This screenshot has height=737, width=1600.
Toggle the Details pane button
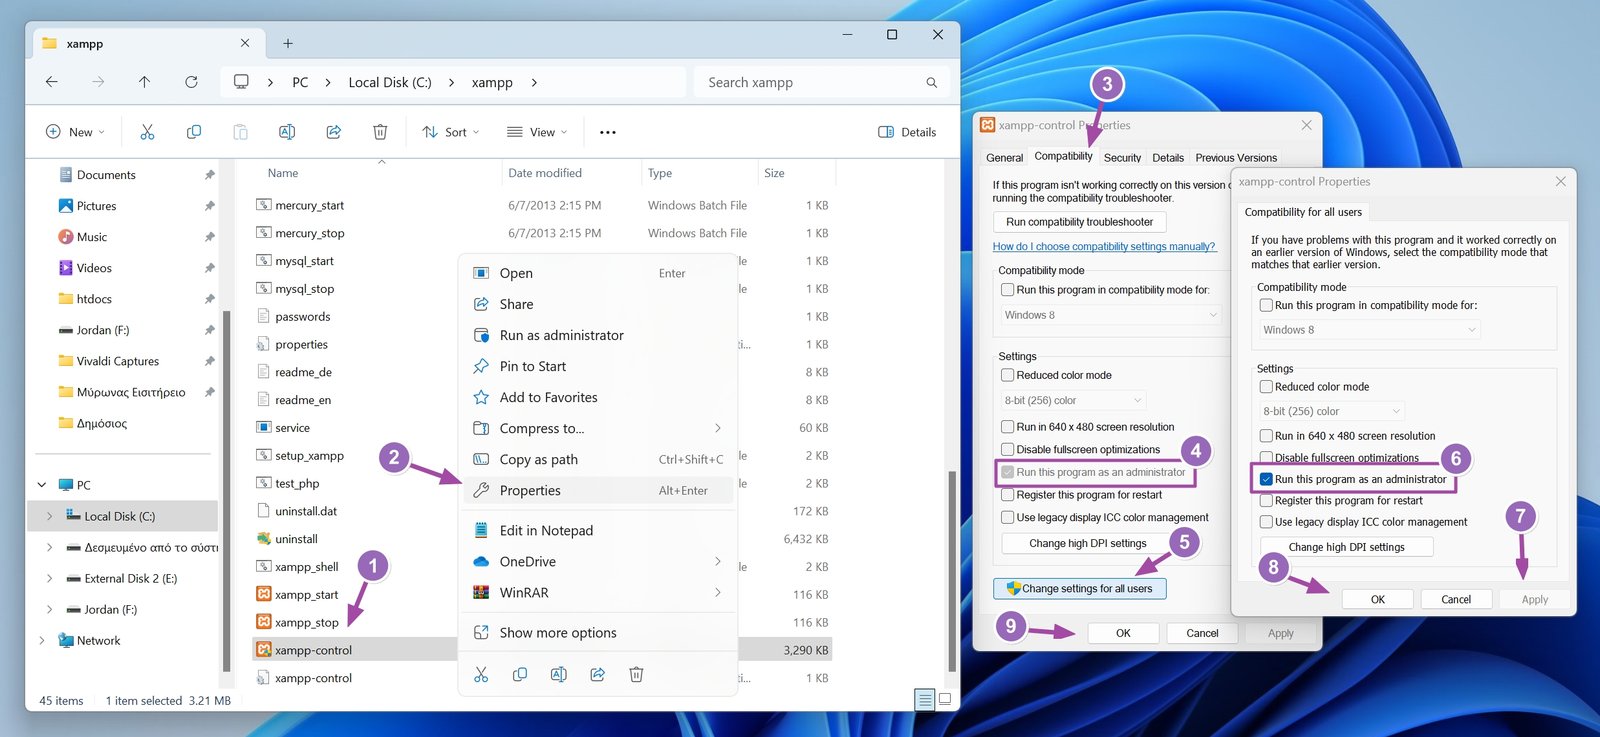[907, 132]
